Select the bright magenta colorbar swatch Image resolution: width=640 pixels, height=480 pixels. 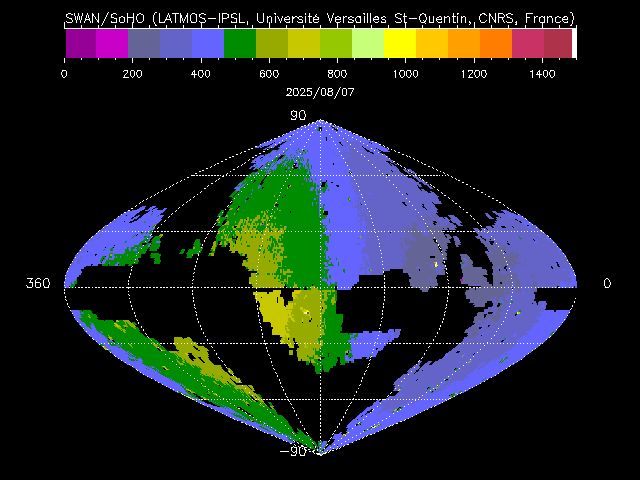pyautogui.click(x=112, y=43)
